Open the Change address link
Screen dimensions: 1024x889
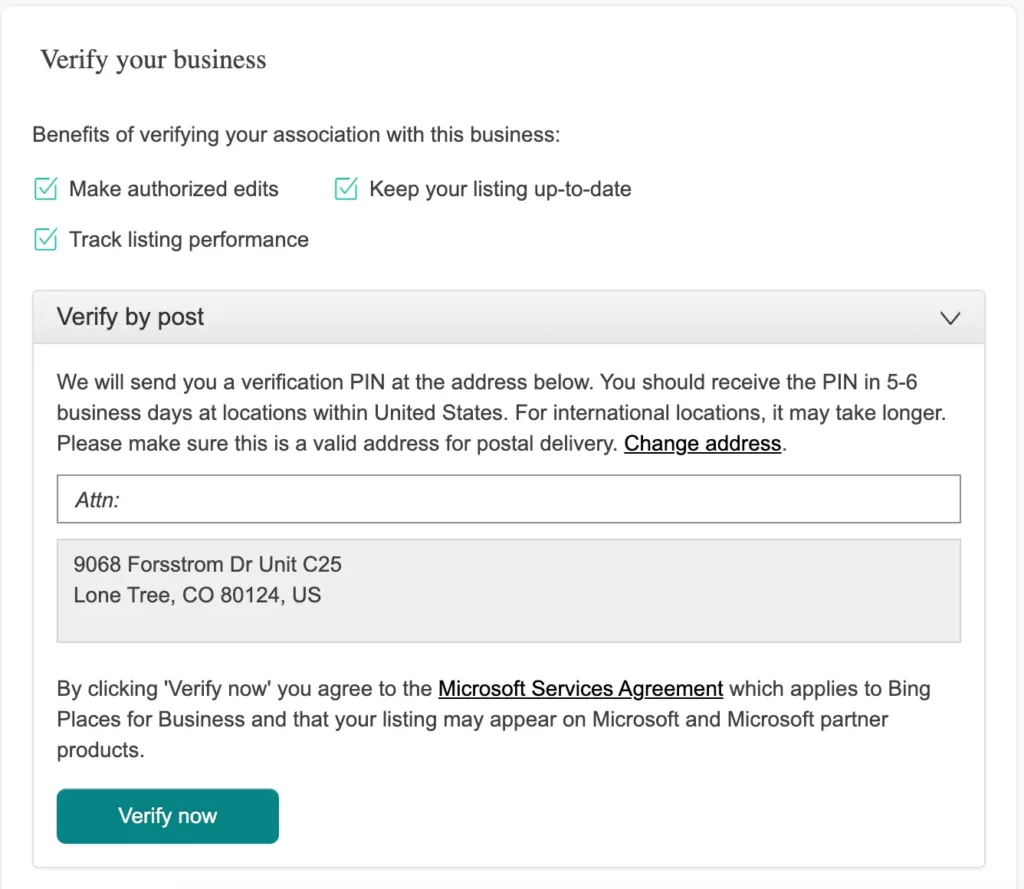pyautogui.click(x=701, y=443)
